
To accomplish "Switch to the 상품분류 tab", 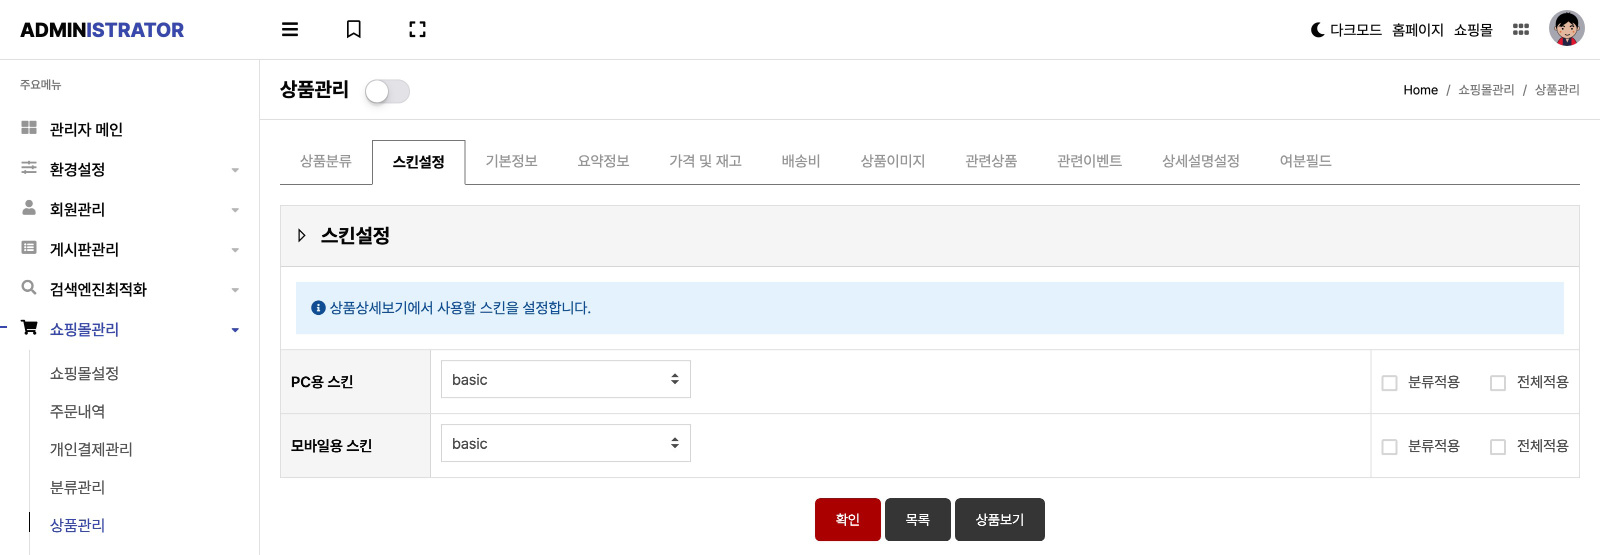I will [x=326, y=161].
